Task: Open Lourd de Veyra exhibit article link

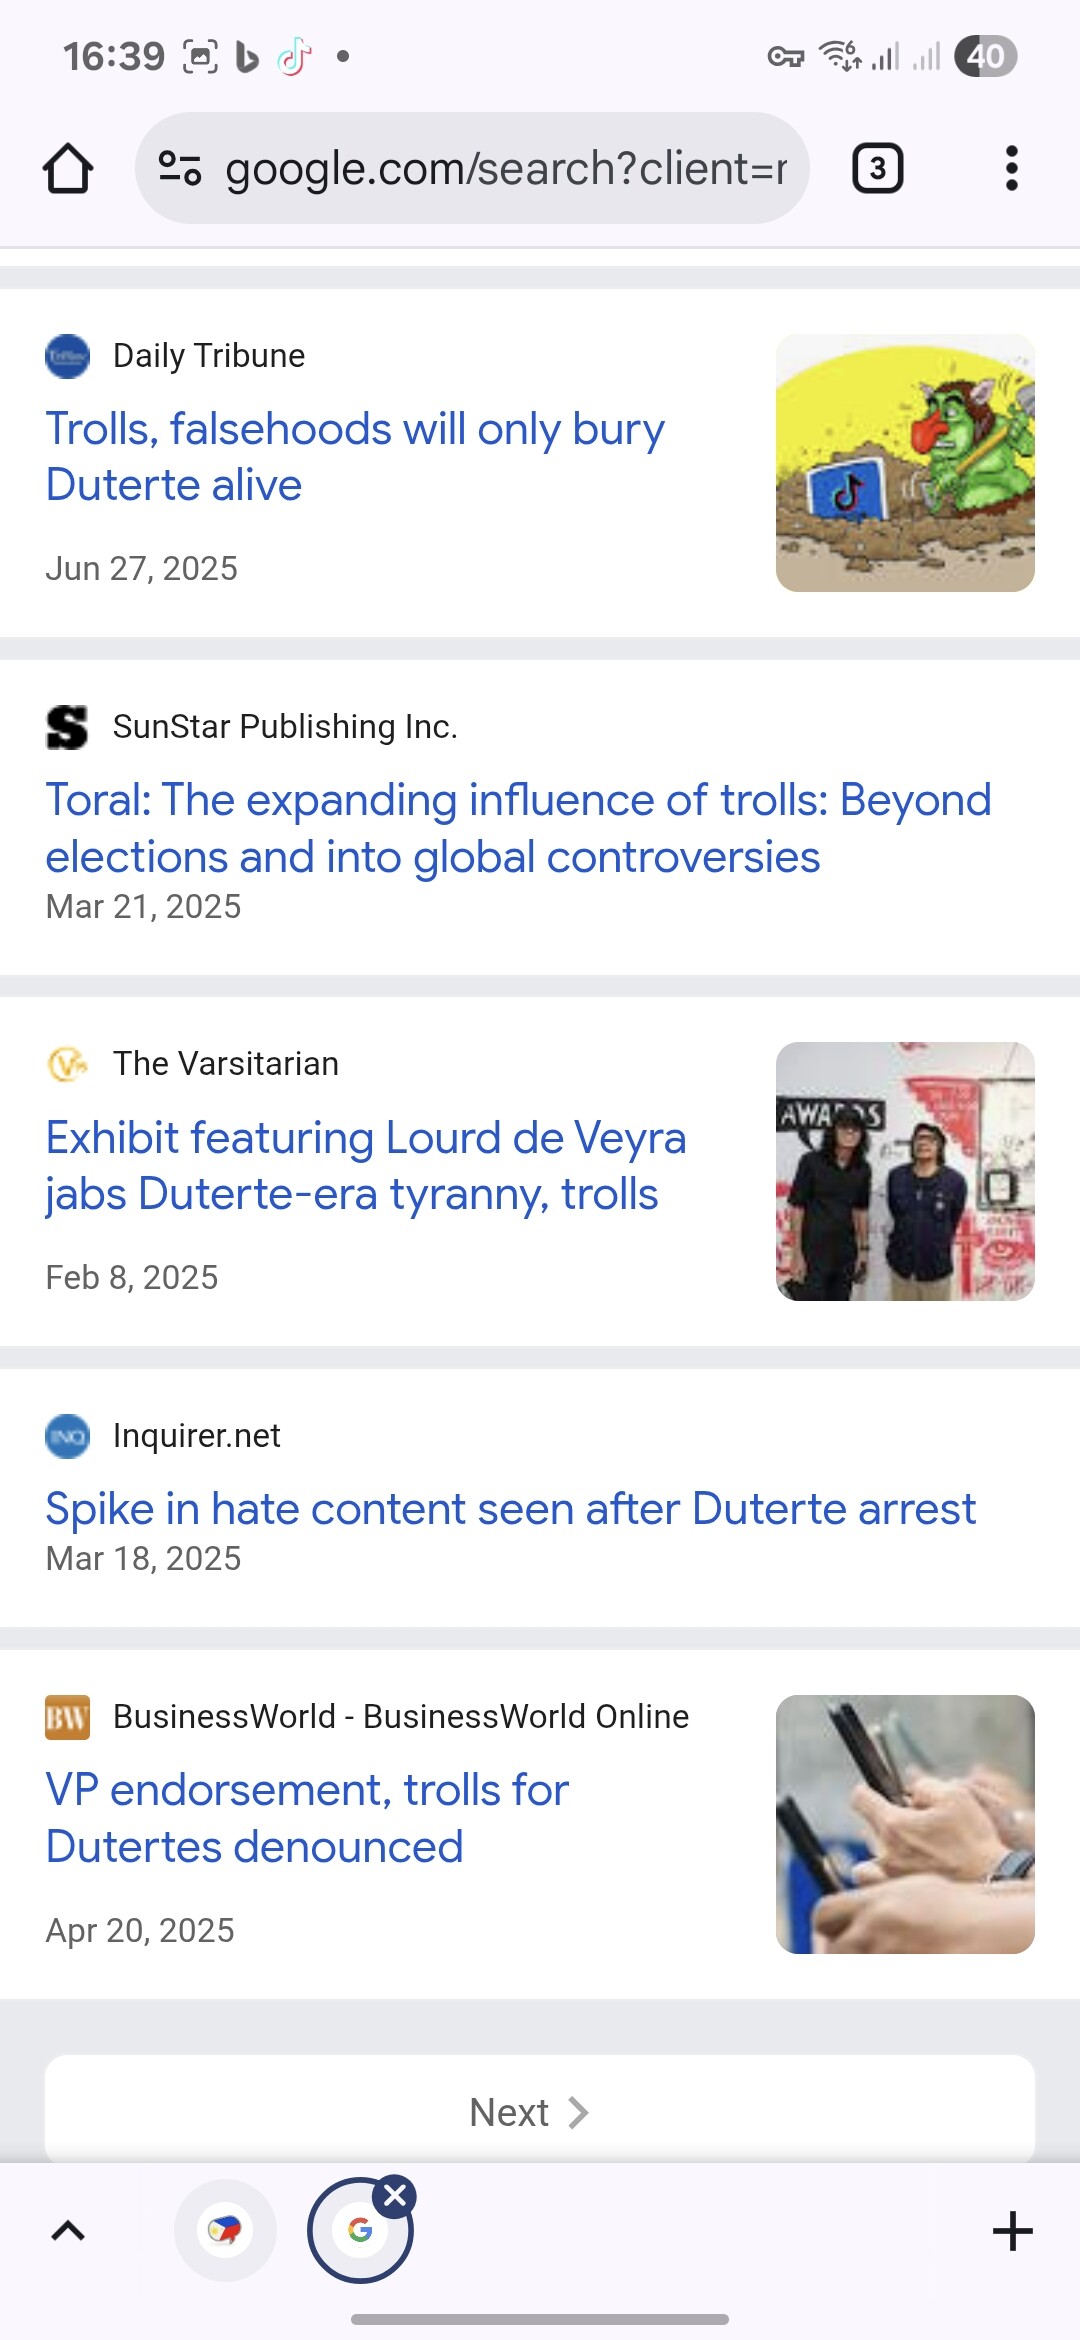Action: coord(365,1165)
